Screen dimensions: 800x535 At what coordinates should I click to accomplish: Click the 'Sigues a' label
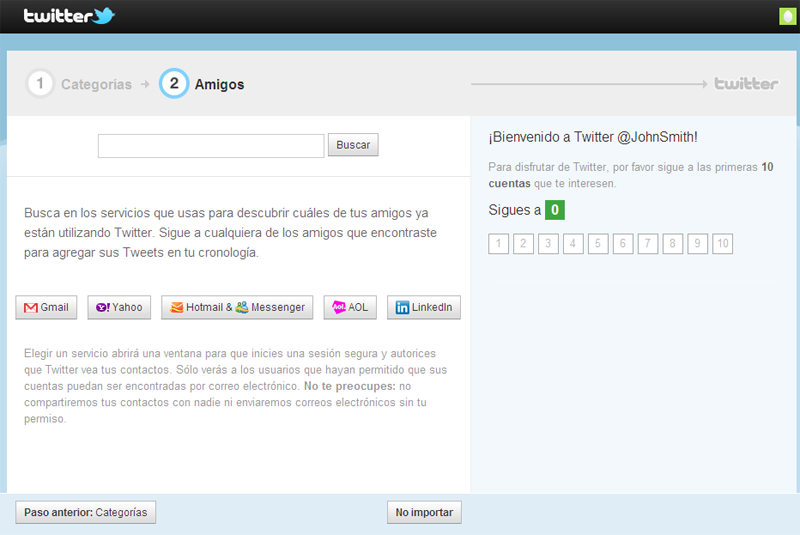click(x=514, y=210)
